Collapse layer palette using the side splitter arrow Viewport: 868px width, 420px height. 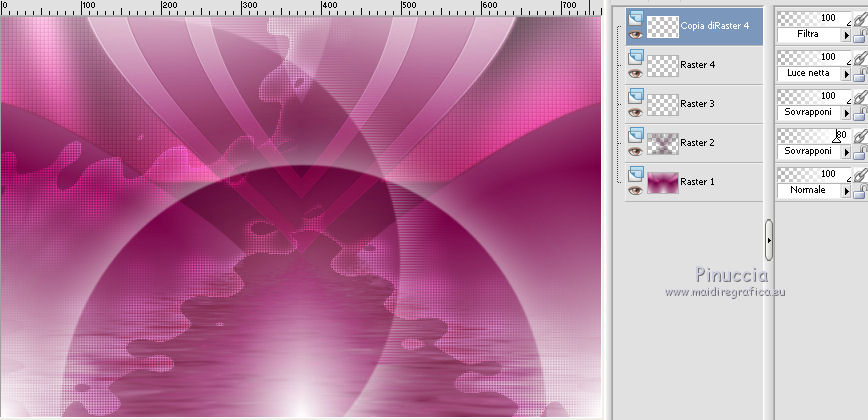[x=769, y=240]
